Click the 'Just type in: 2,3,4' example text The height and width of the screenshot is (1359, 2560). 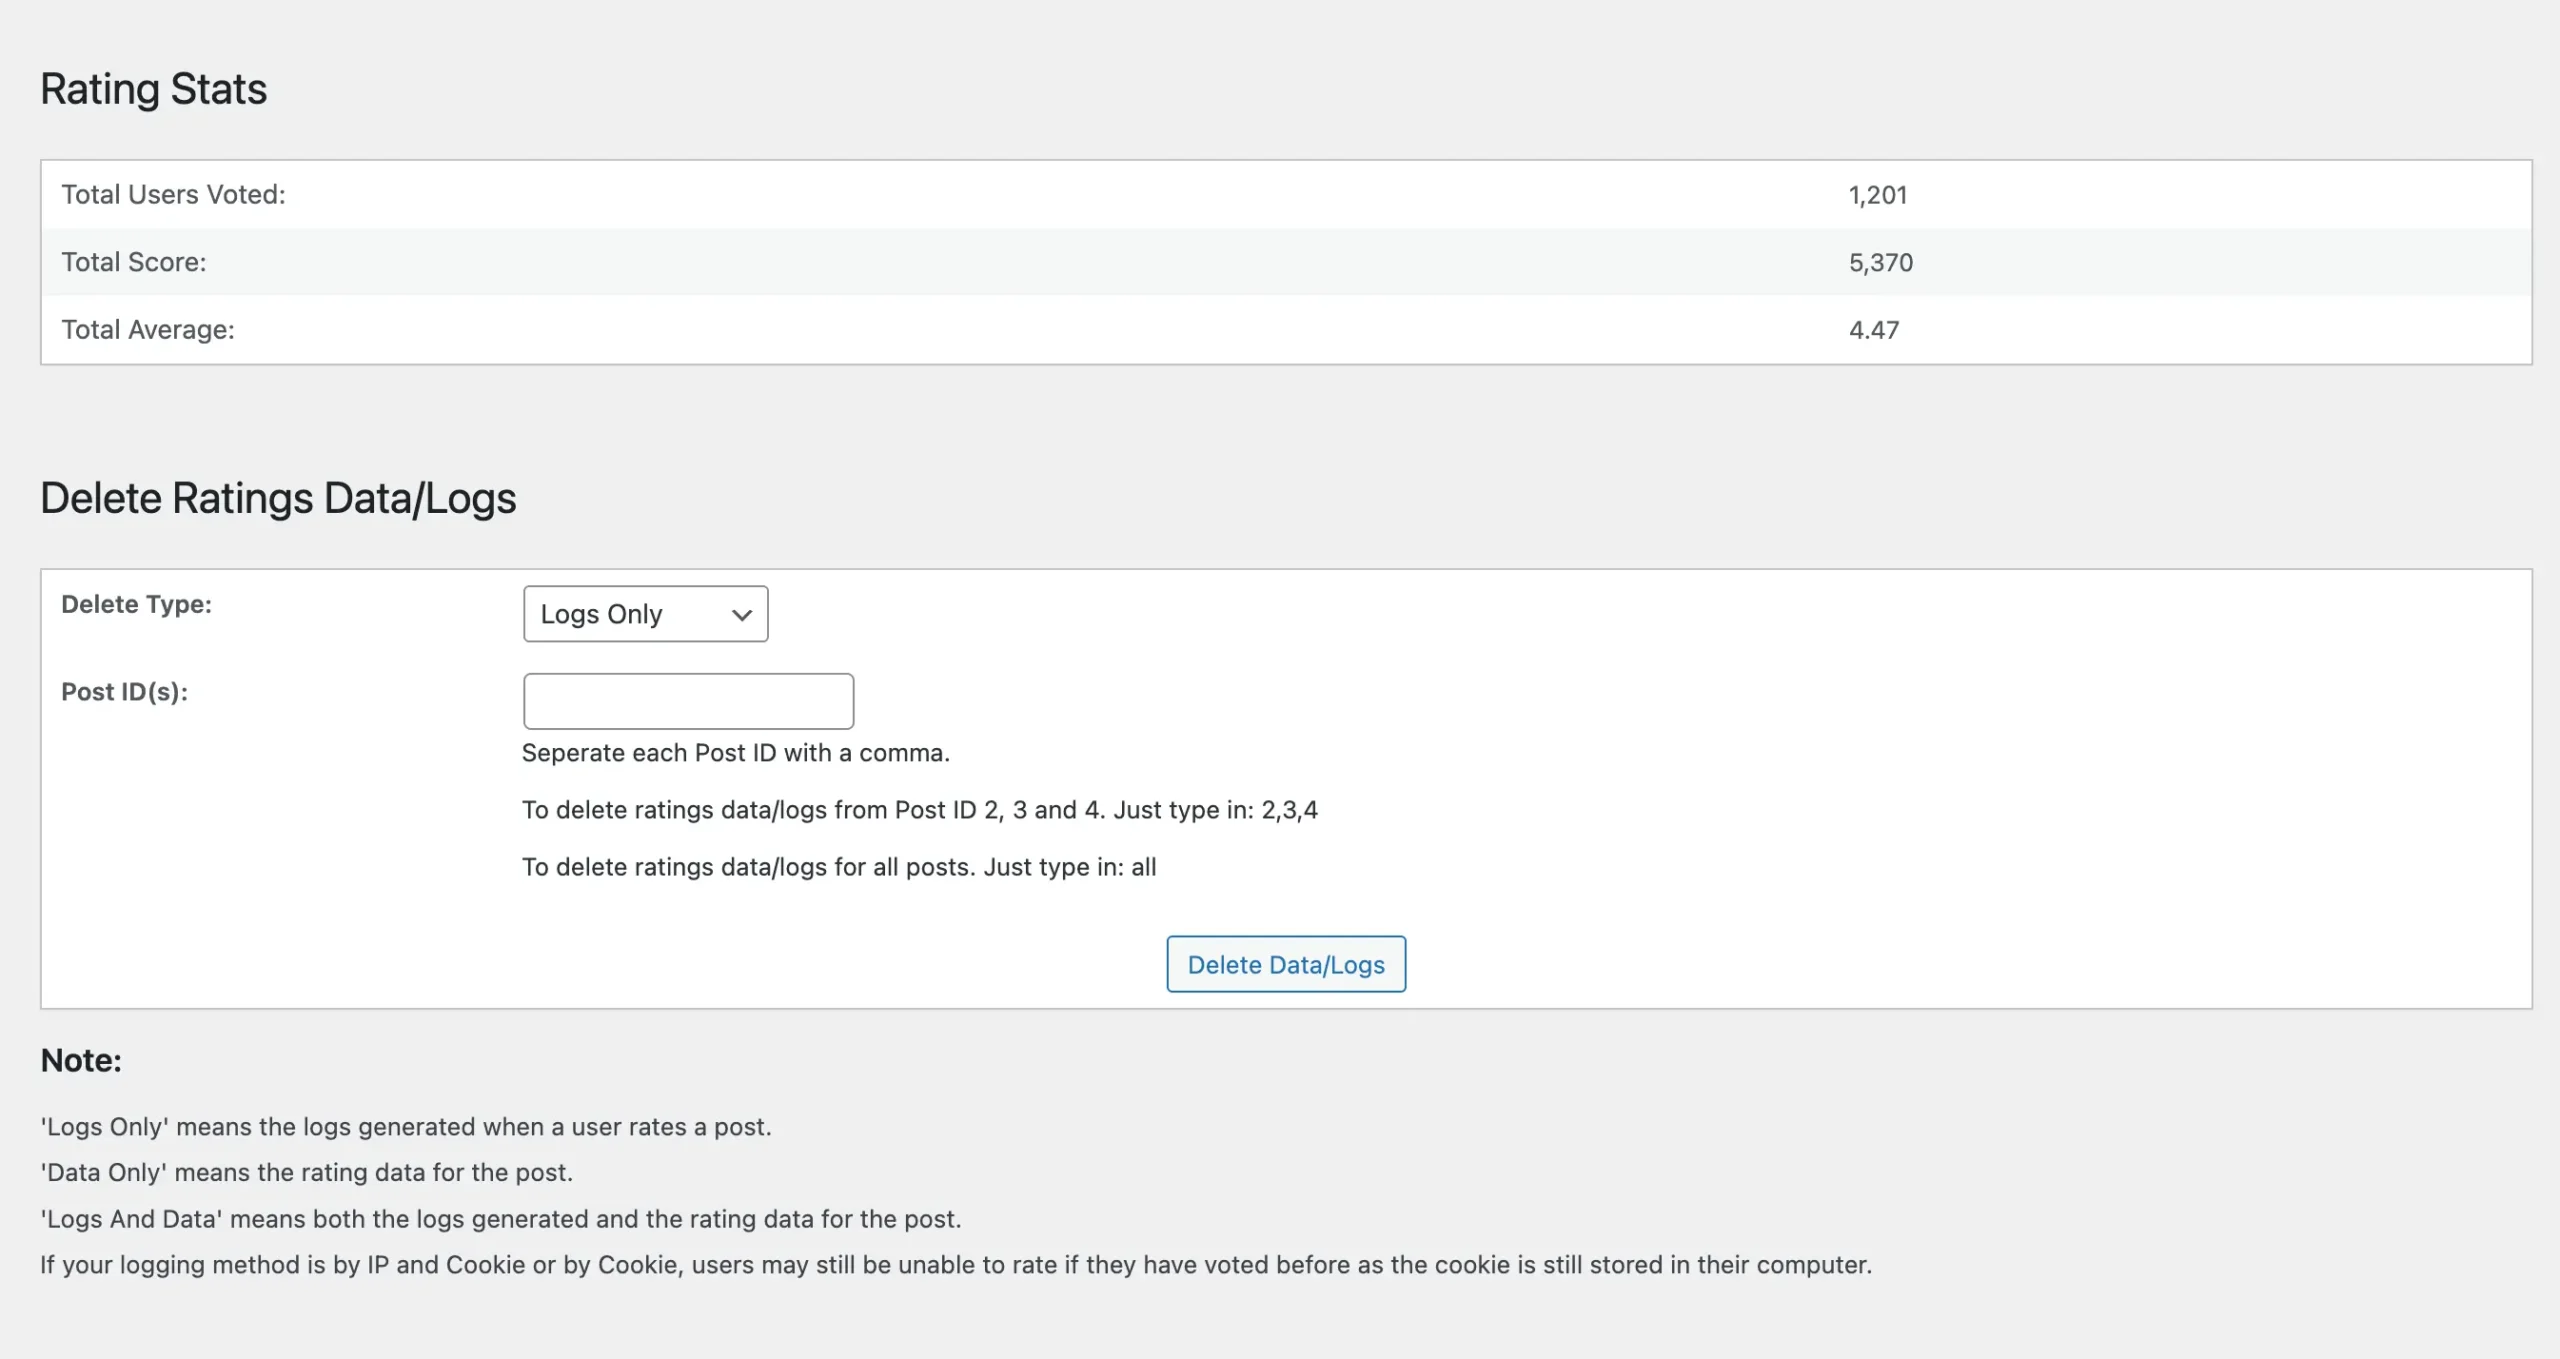point(1215,810)
